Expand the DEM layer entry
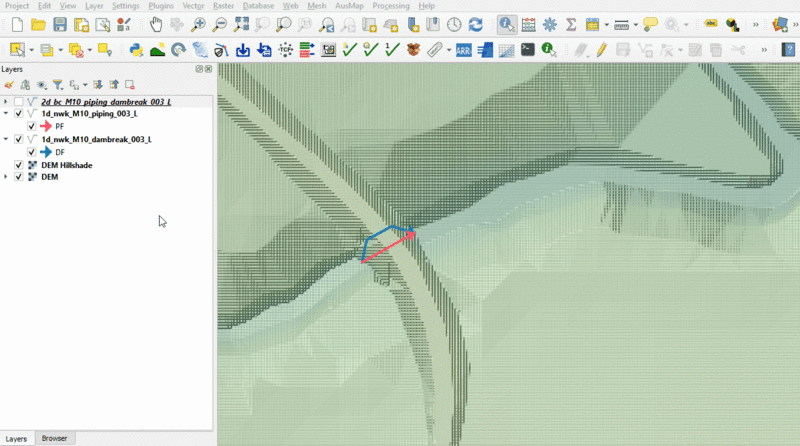Screen dimensions: 800x446 click(x=7, y=177)
